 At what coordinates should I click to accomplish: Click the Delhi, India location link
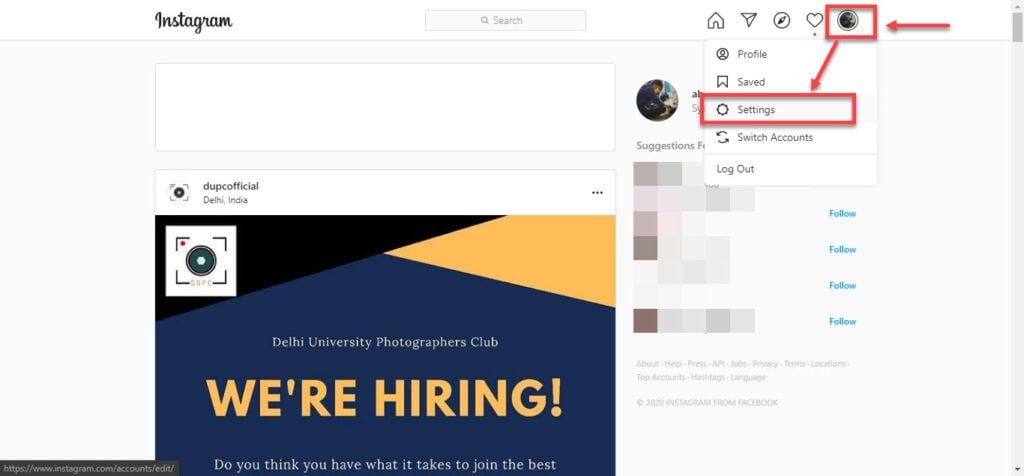pos(225,200)
